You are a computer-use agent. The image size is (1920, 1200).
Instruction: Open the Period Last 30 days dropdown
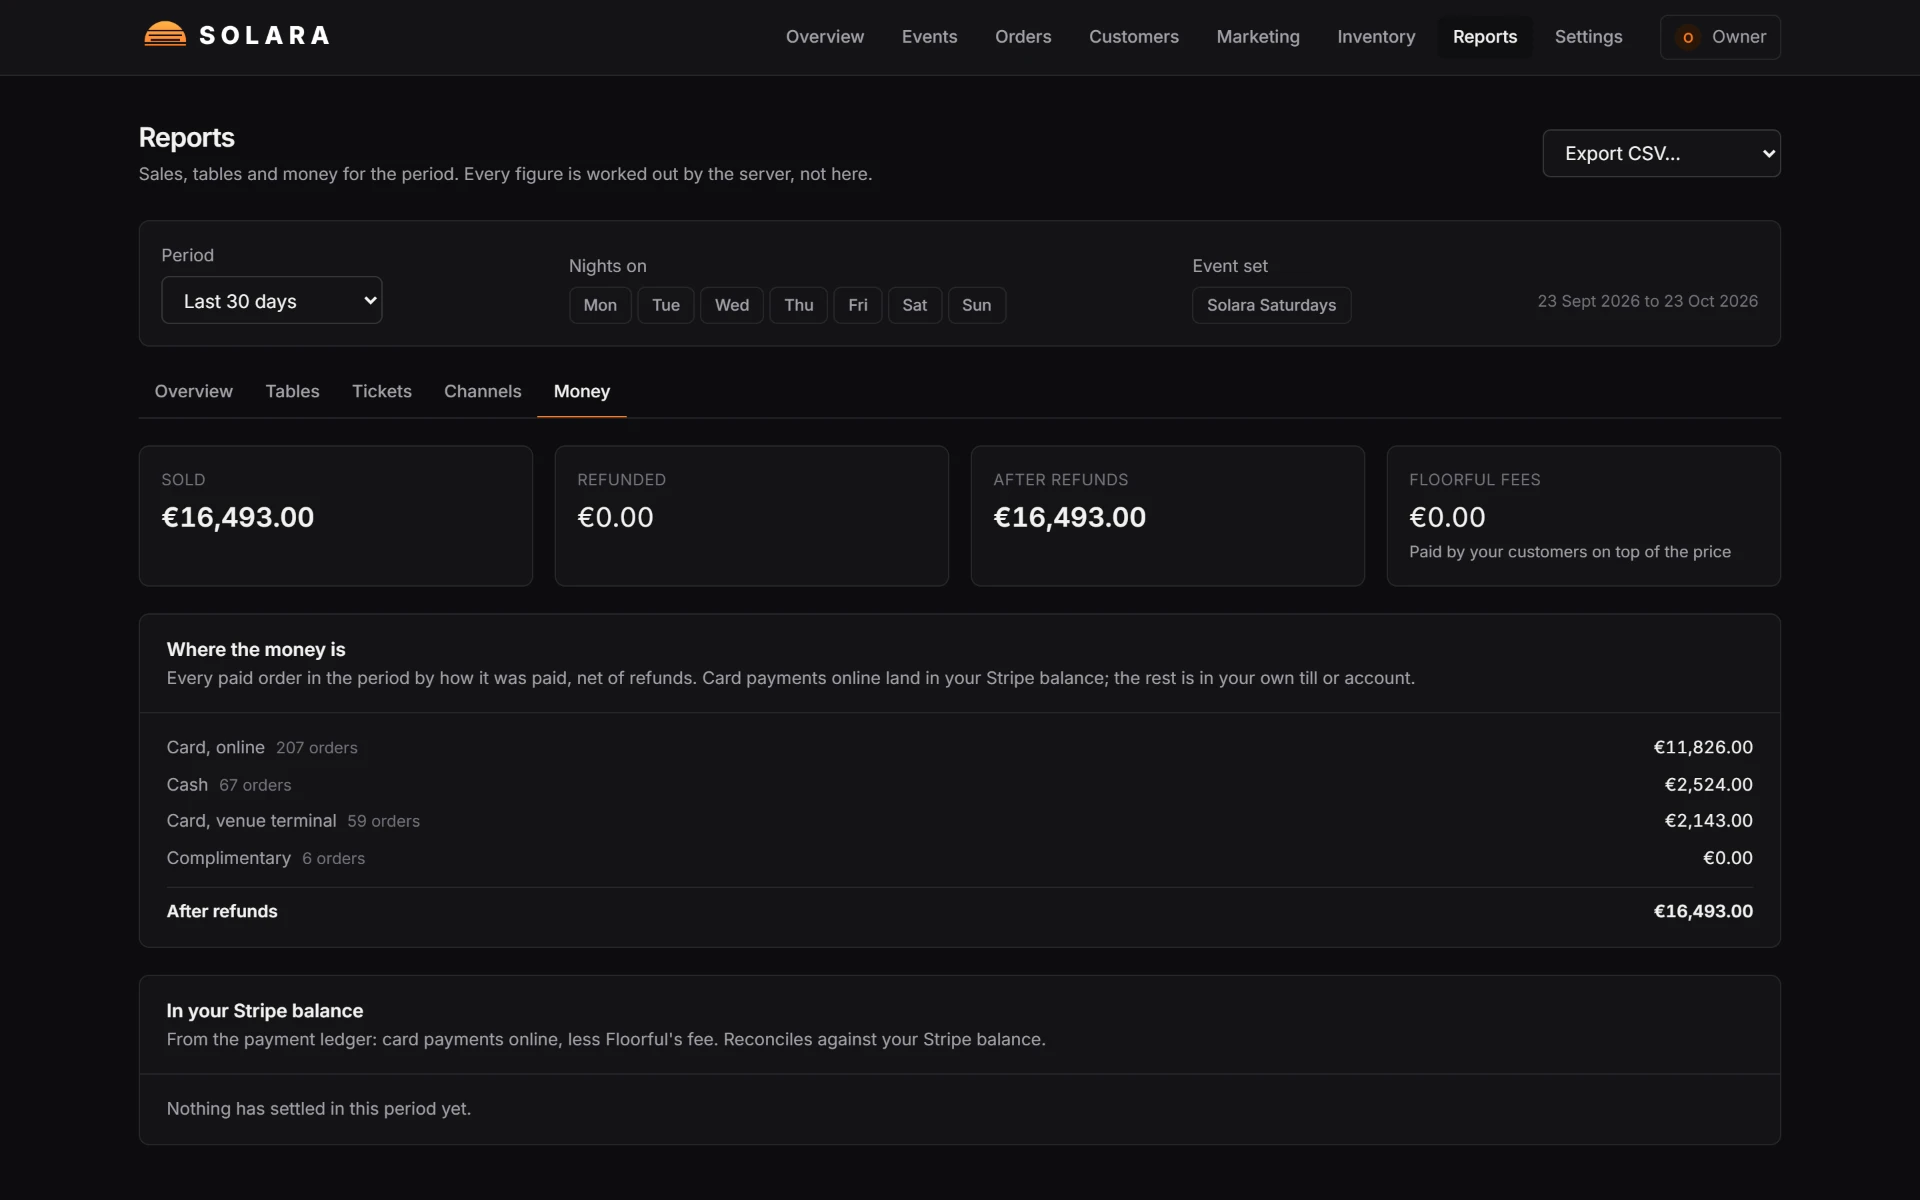tap(272, 300)
